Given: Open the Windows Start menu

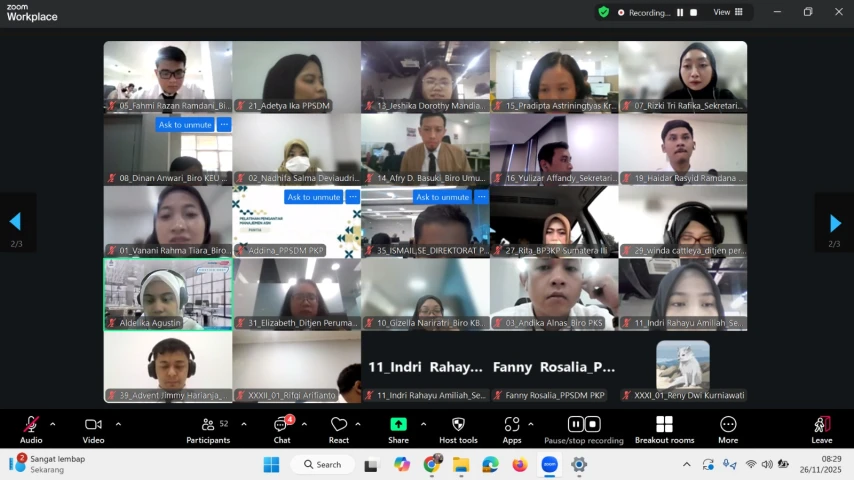Looking at the screenshot, I should click(271, 465).
